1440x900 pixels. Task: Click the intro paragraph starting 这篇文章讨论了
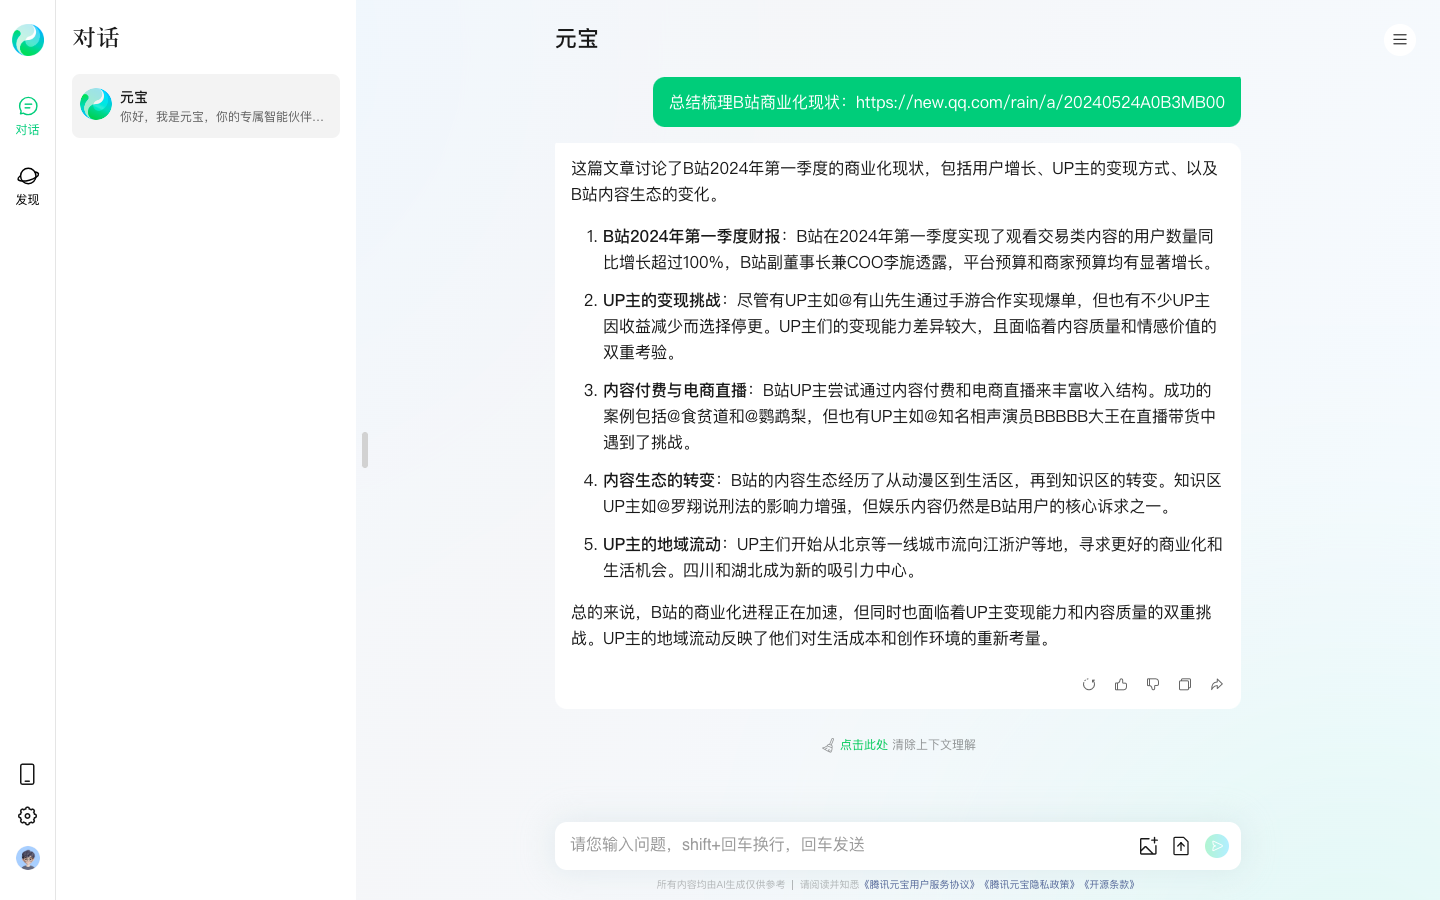[895, 181]
